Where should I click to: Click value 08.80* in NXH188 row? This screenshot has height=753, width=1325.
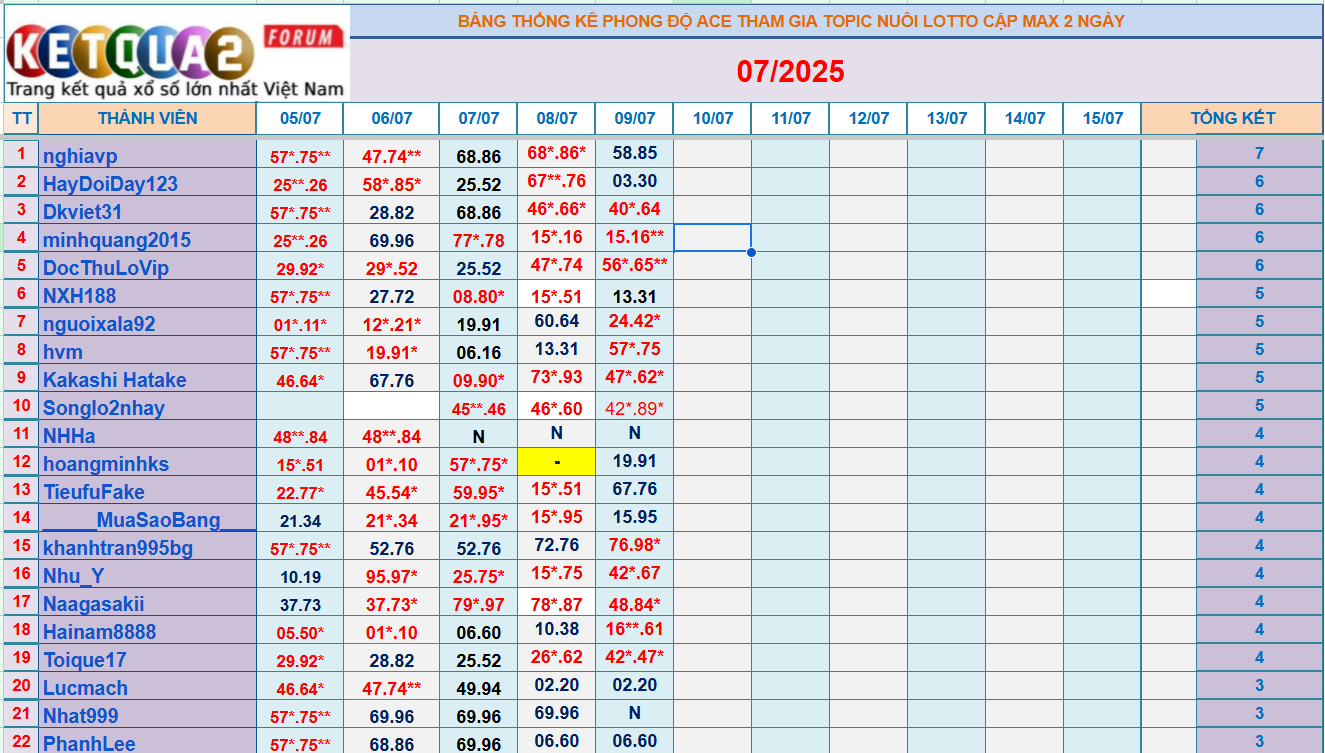(x=479, y=297)
